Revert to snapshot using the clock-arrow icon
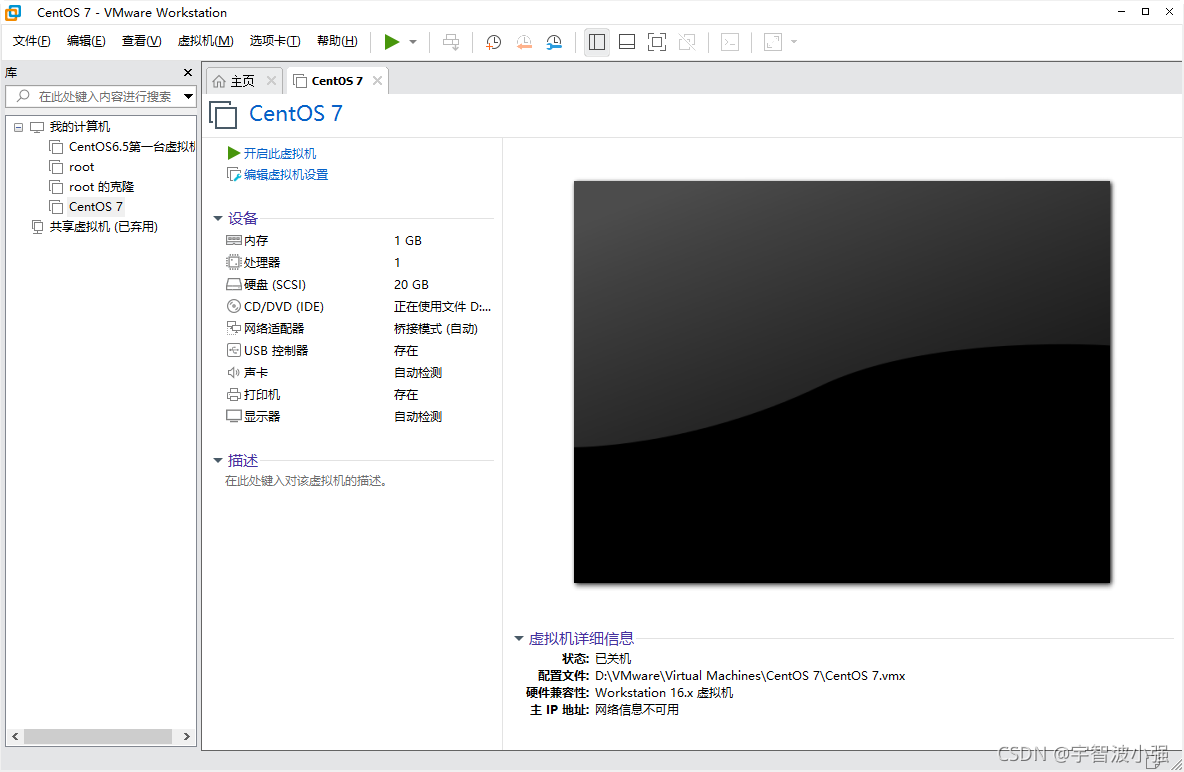This screenshot has height=772, width=1184. click(x=523, y=42)
